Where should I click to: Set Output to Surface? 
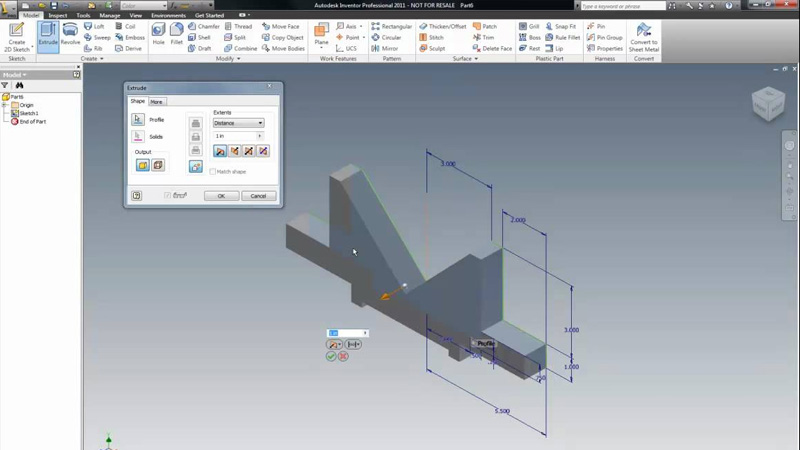click(158, 165)
